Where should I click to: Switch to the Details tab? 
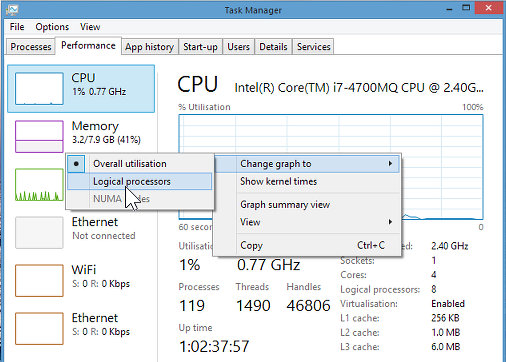273,47
